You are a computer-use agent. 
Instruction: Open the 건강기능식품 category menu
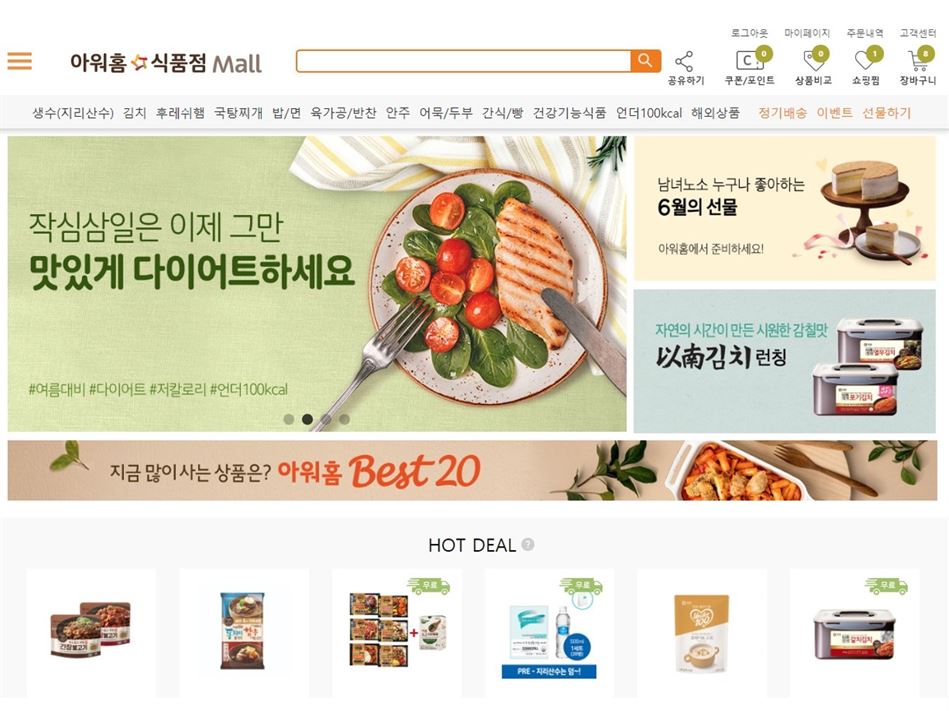tap(569, 113)
